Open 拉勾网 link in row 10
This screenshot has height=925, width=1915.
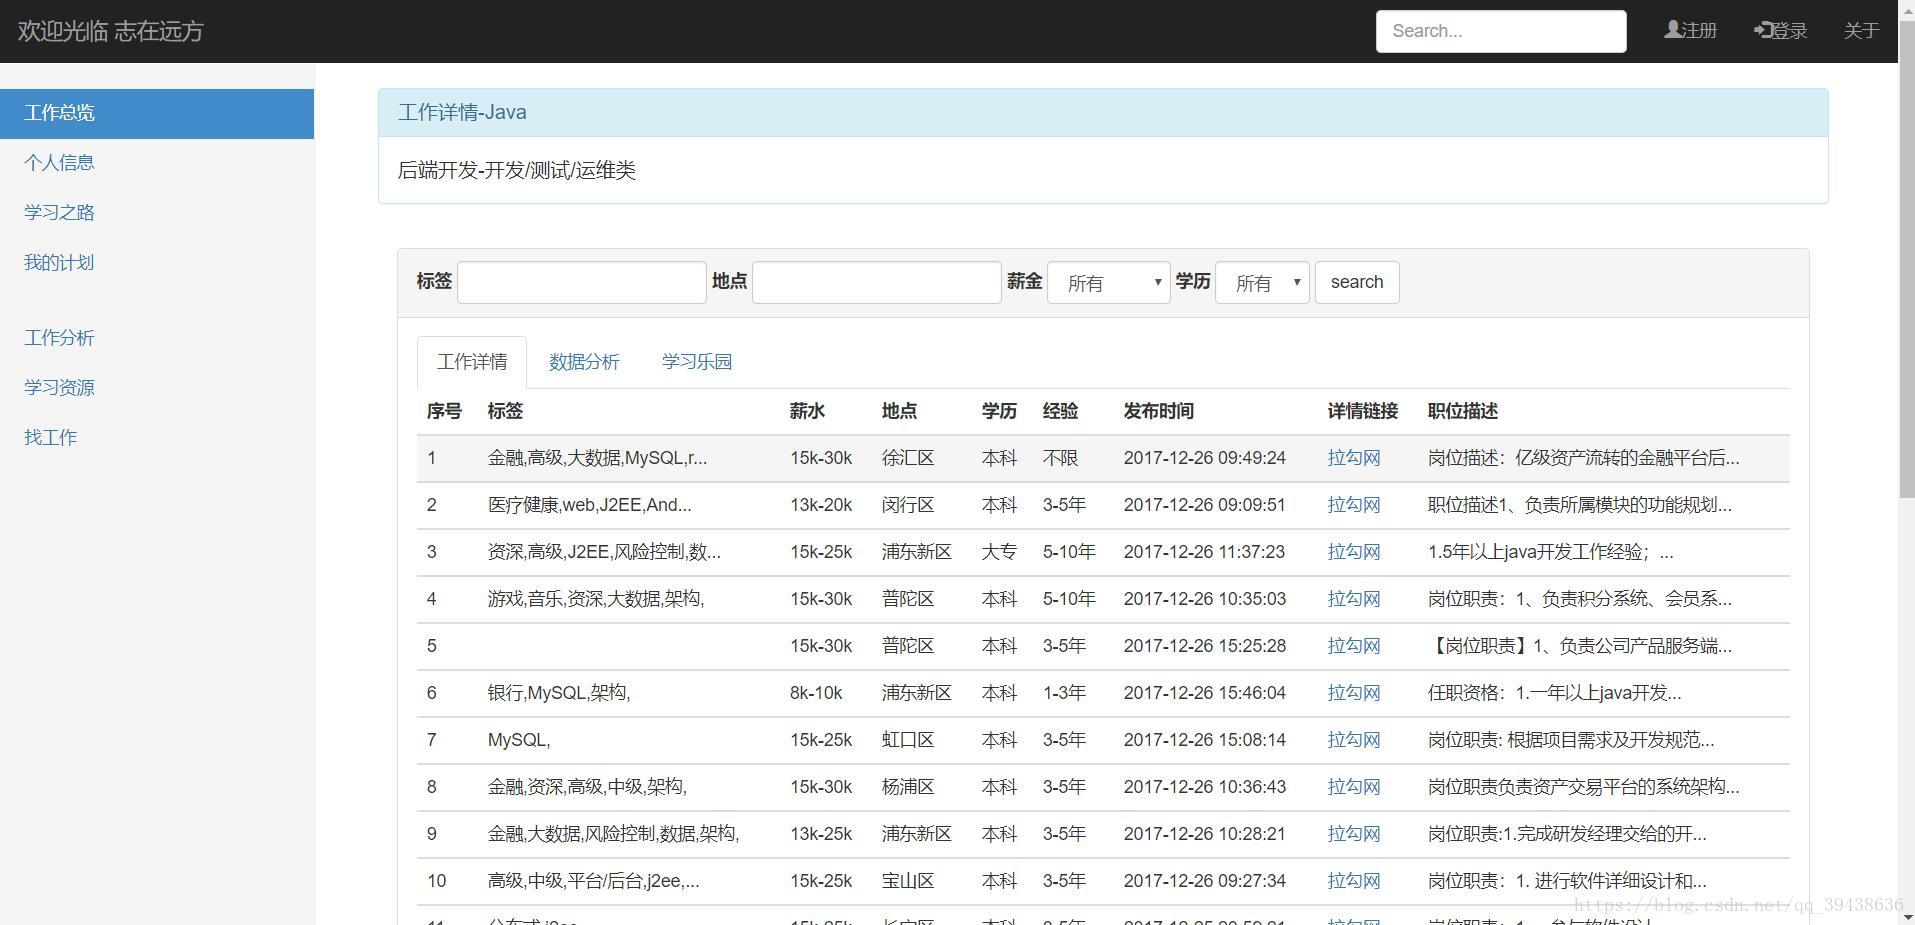(x=1354, y=881)
